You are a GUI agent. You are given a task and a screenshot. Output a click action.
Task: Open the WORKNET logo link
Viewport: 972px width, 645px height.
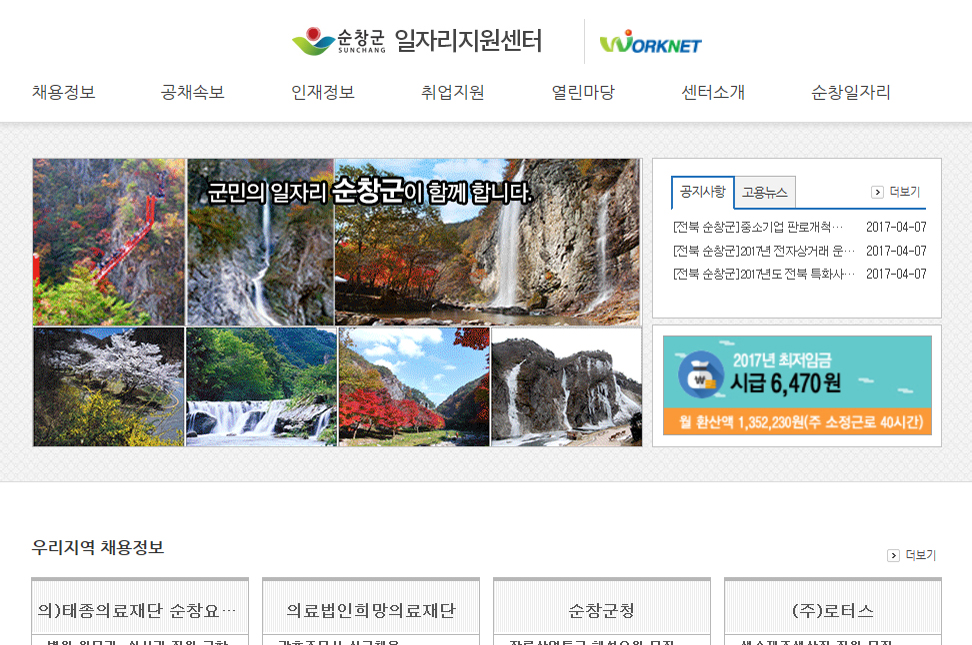tap(650, 43)
